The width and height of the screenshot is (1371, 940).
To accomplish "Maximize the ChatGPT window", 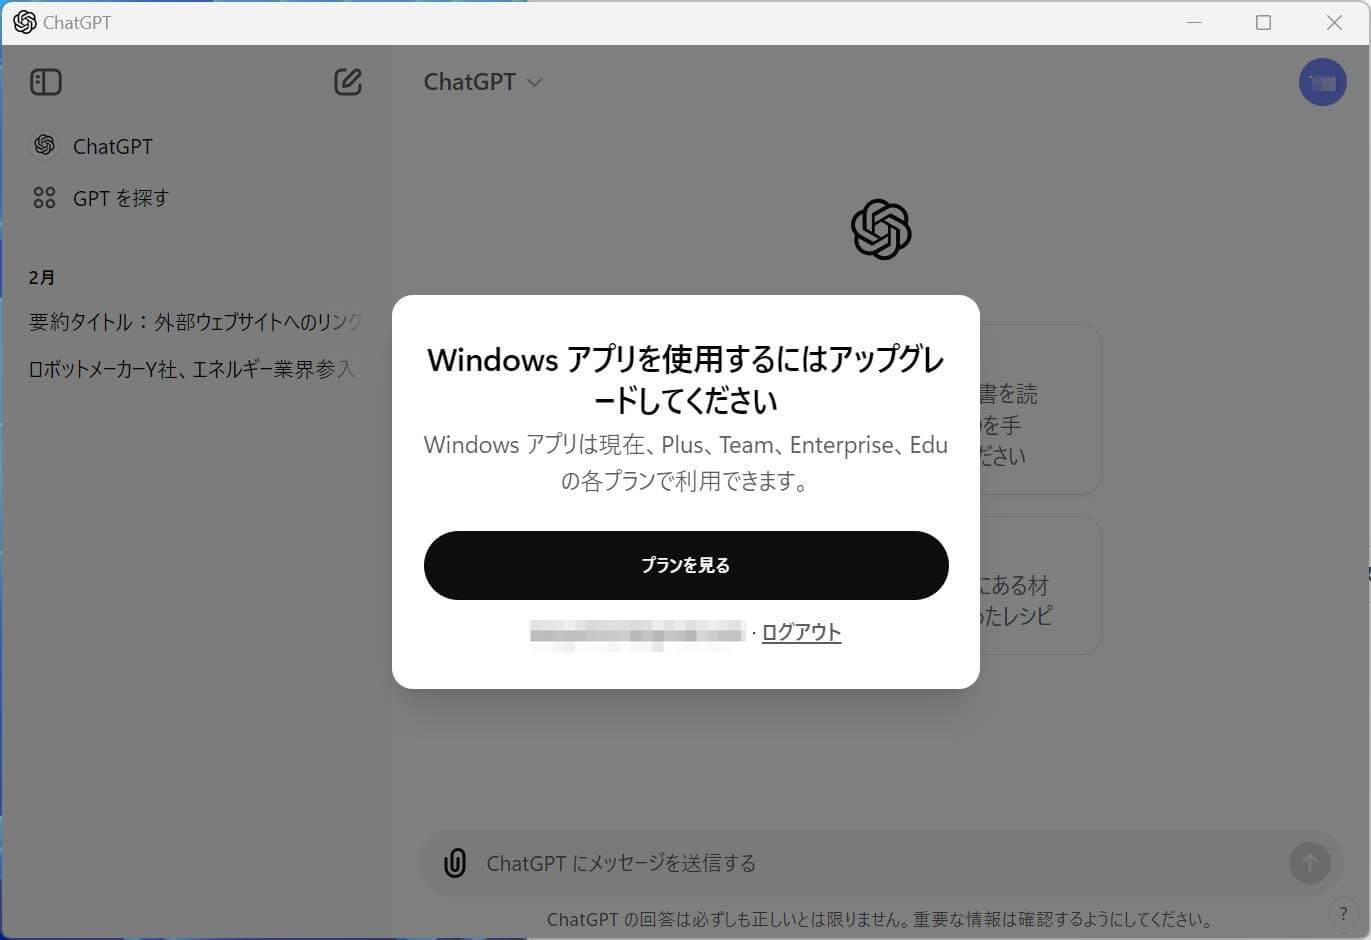I will coord(1263,22).
